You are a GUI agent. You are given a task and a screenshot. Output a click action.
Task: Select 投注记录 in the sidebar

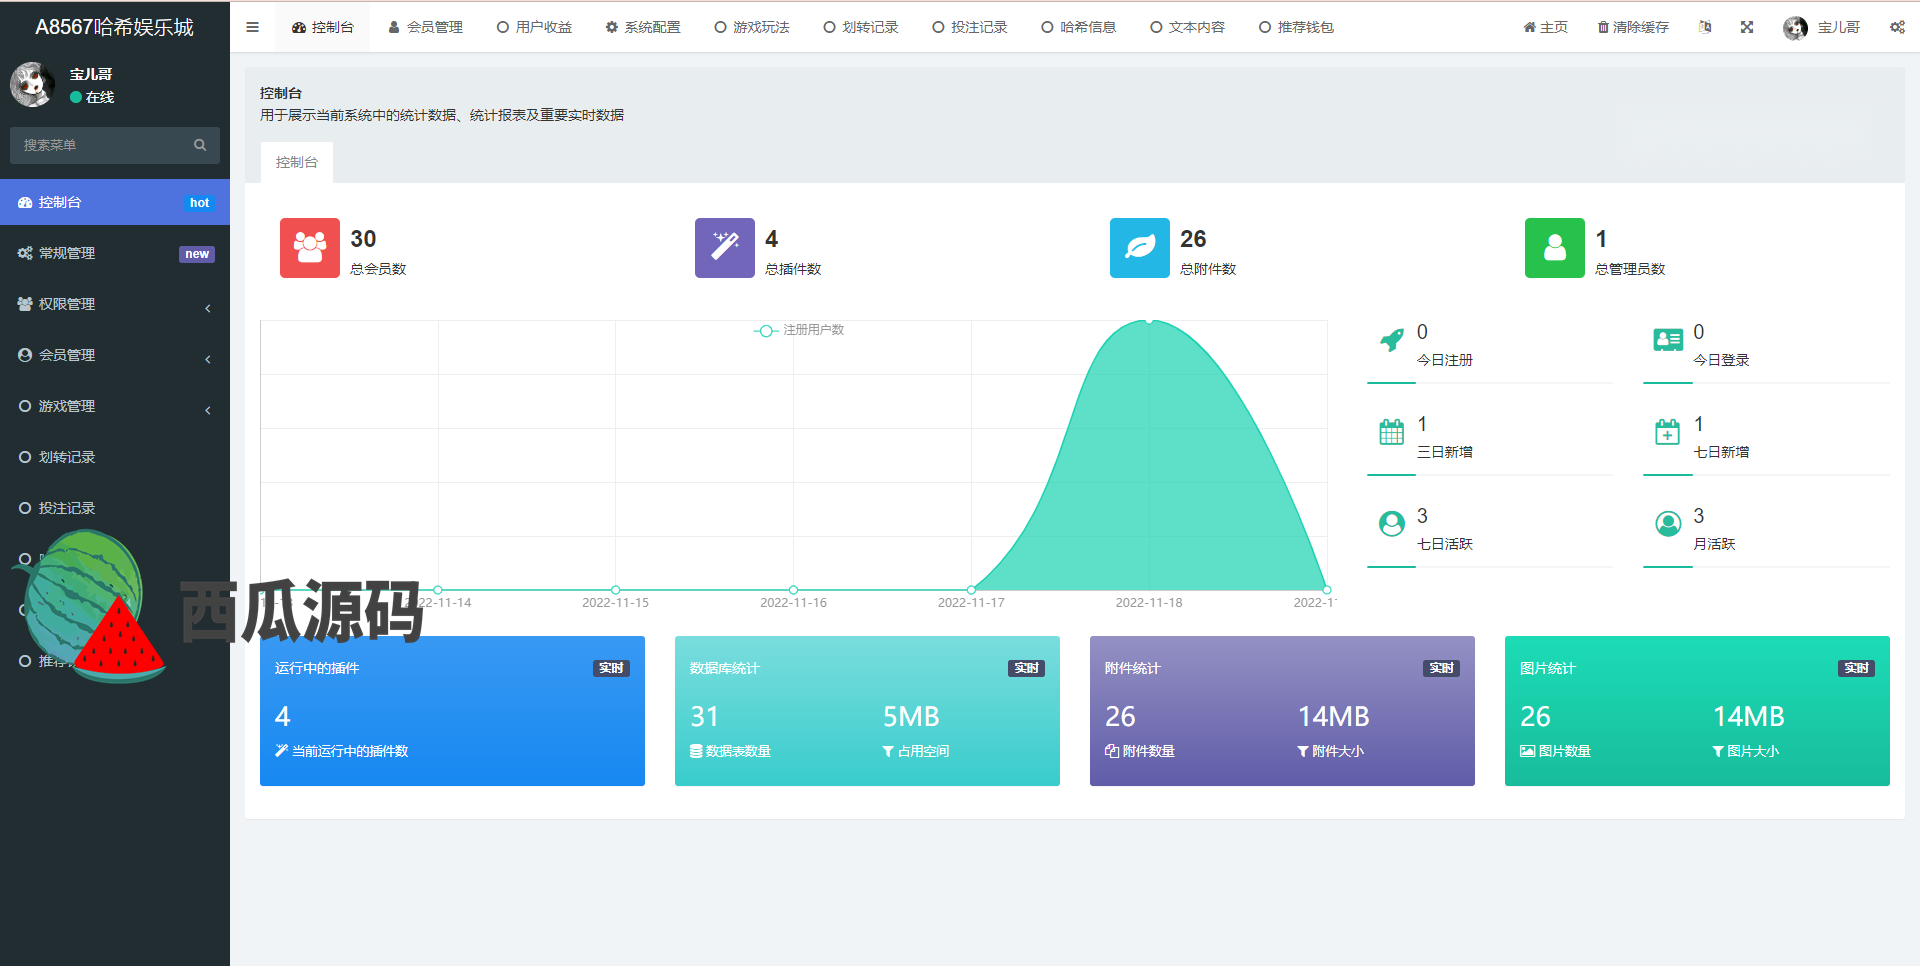point(115,508)
